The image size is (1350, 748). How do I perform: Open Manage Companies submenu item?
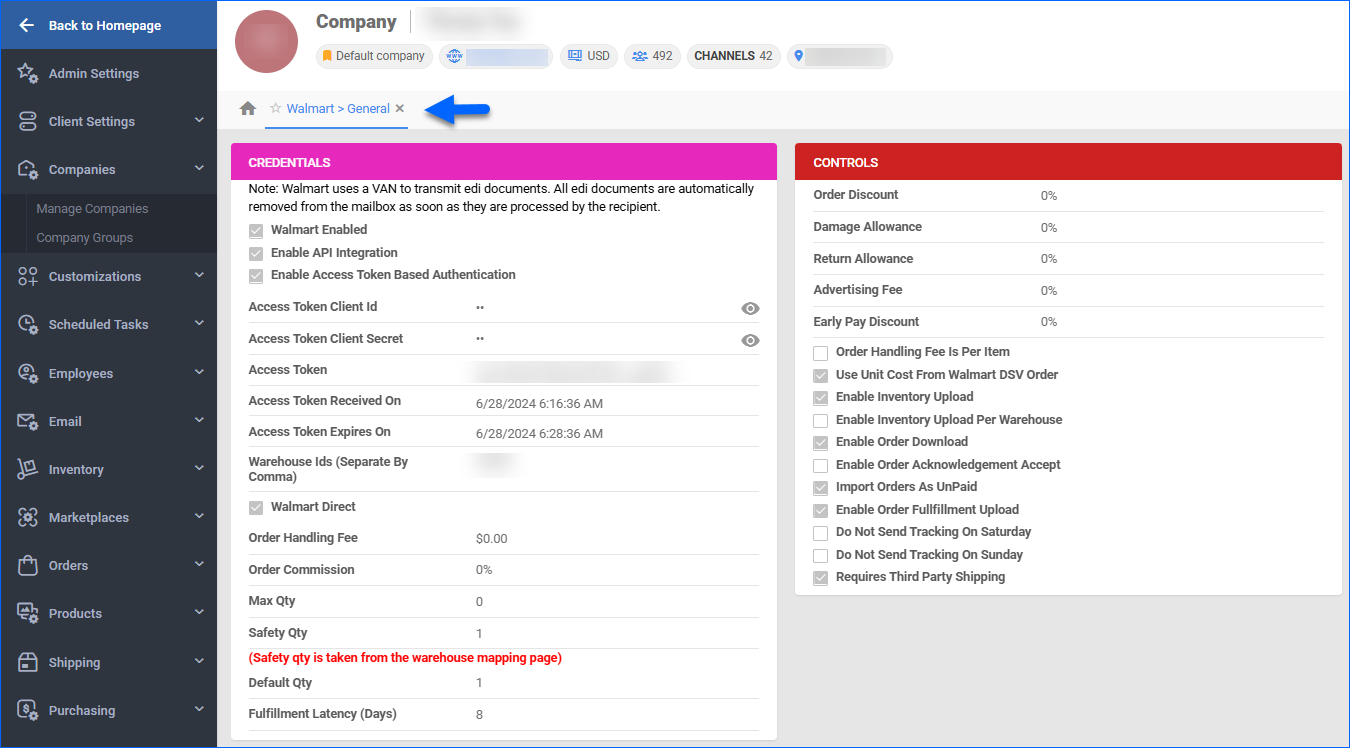coord(92,209)
